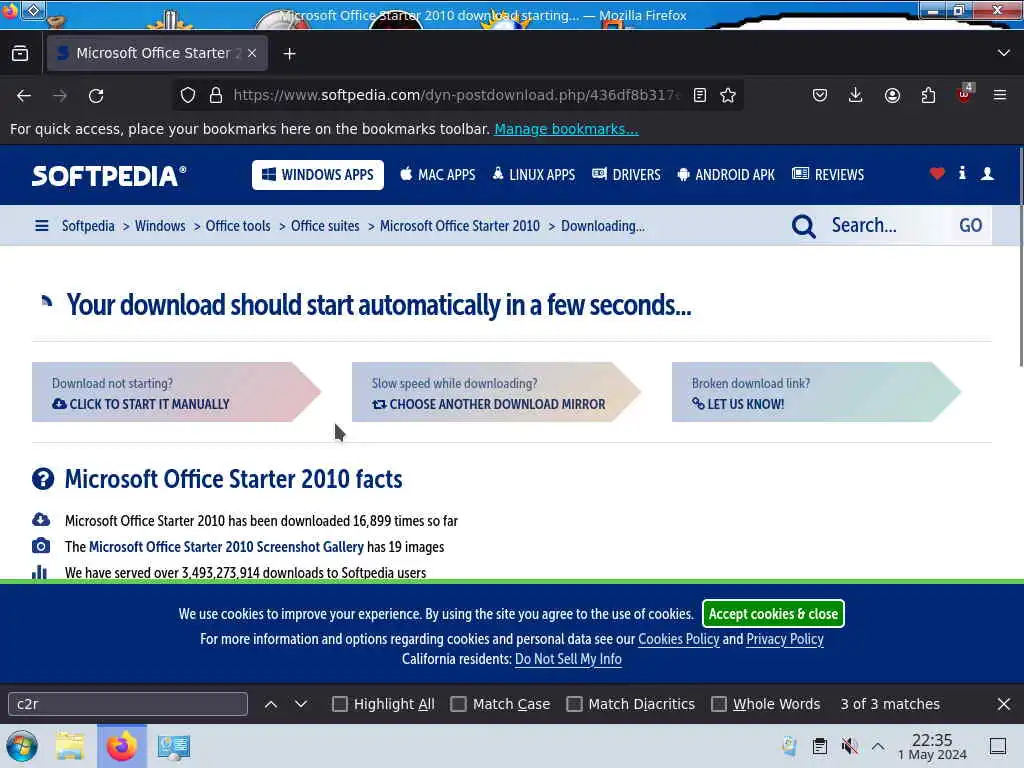Viewport: 1024px width, 768px height.
Task: Enable Highlight All checkbox
Action: pyautogui.click(x=340, y=704)
